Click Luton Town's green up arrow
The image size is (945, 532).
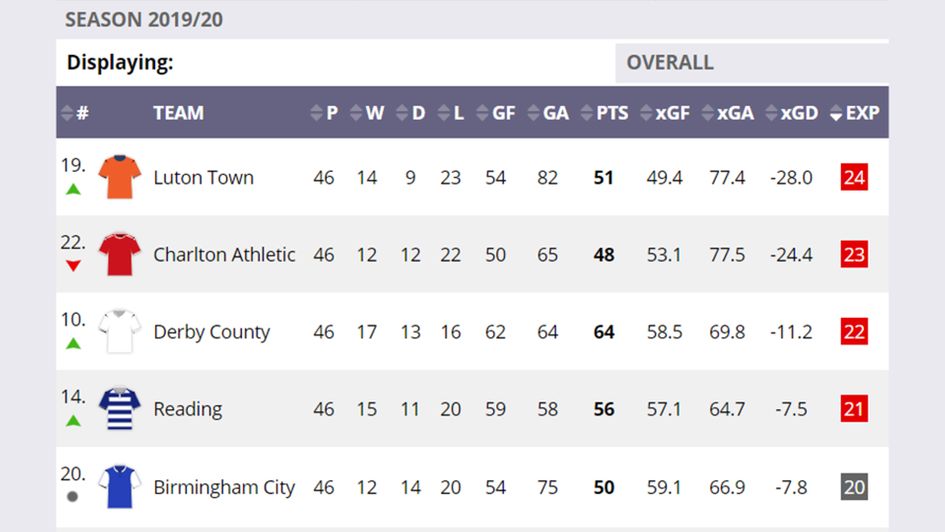point(73,189)
